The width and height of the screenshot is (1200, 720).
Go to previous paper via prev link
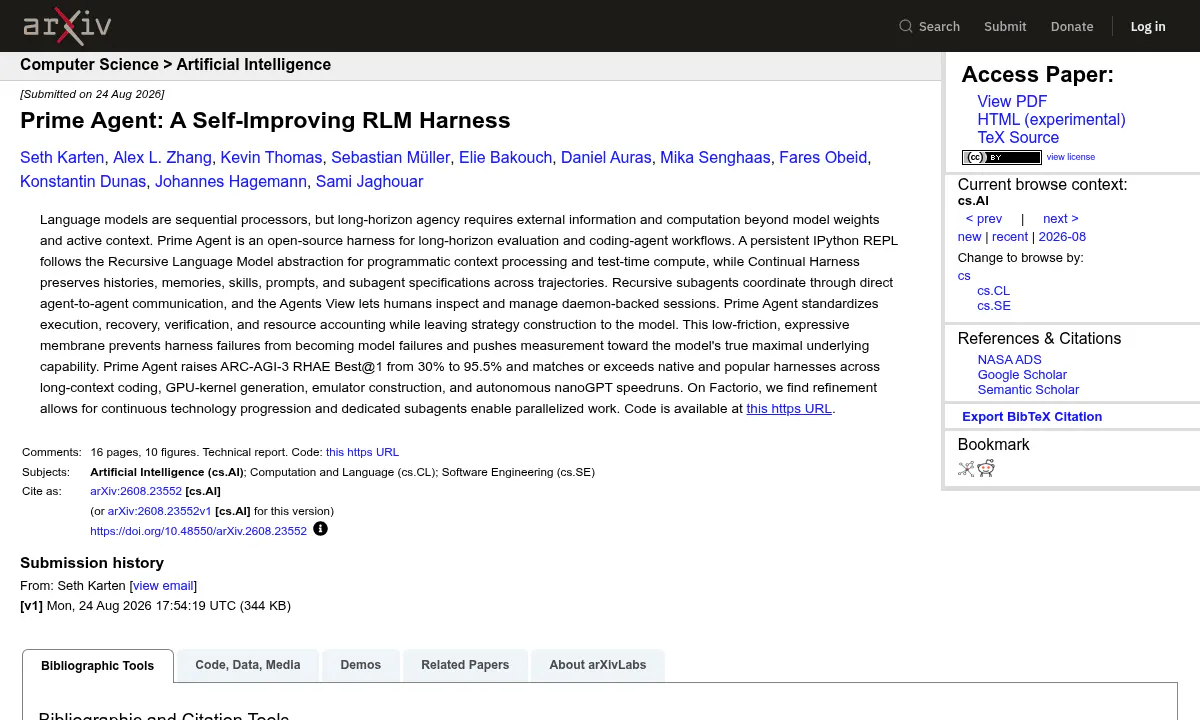[x=984, y=219]
